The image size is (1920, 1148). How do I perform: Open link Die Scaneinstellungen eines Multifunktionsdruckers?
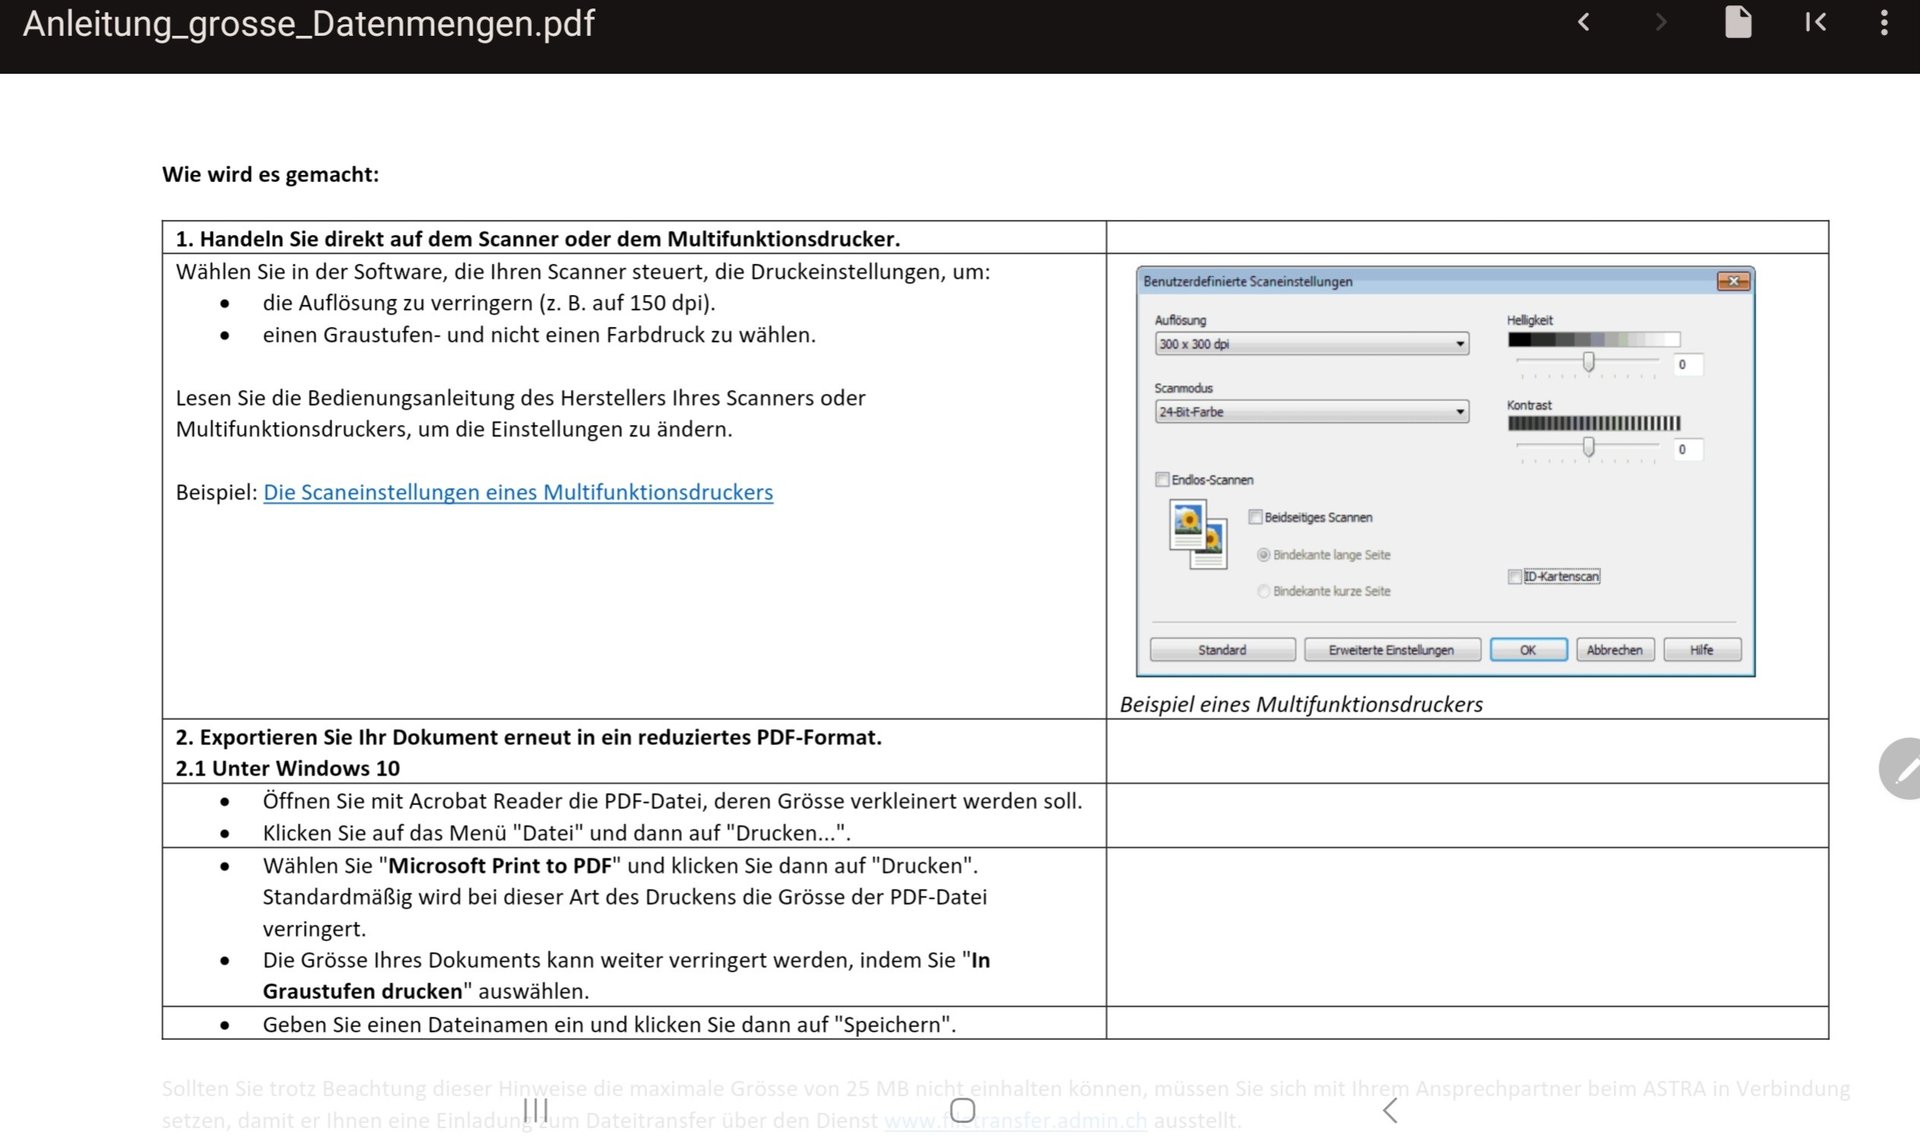click(x=518, y=492)
